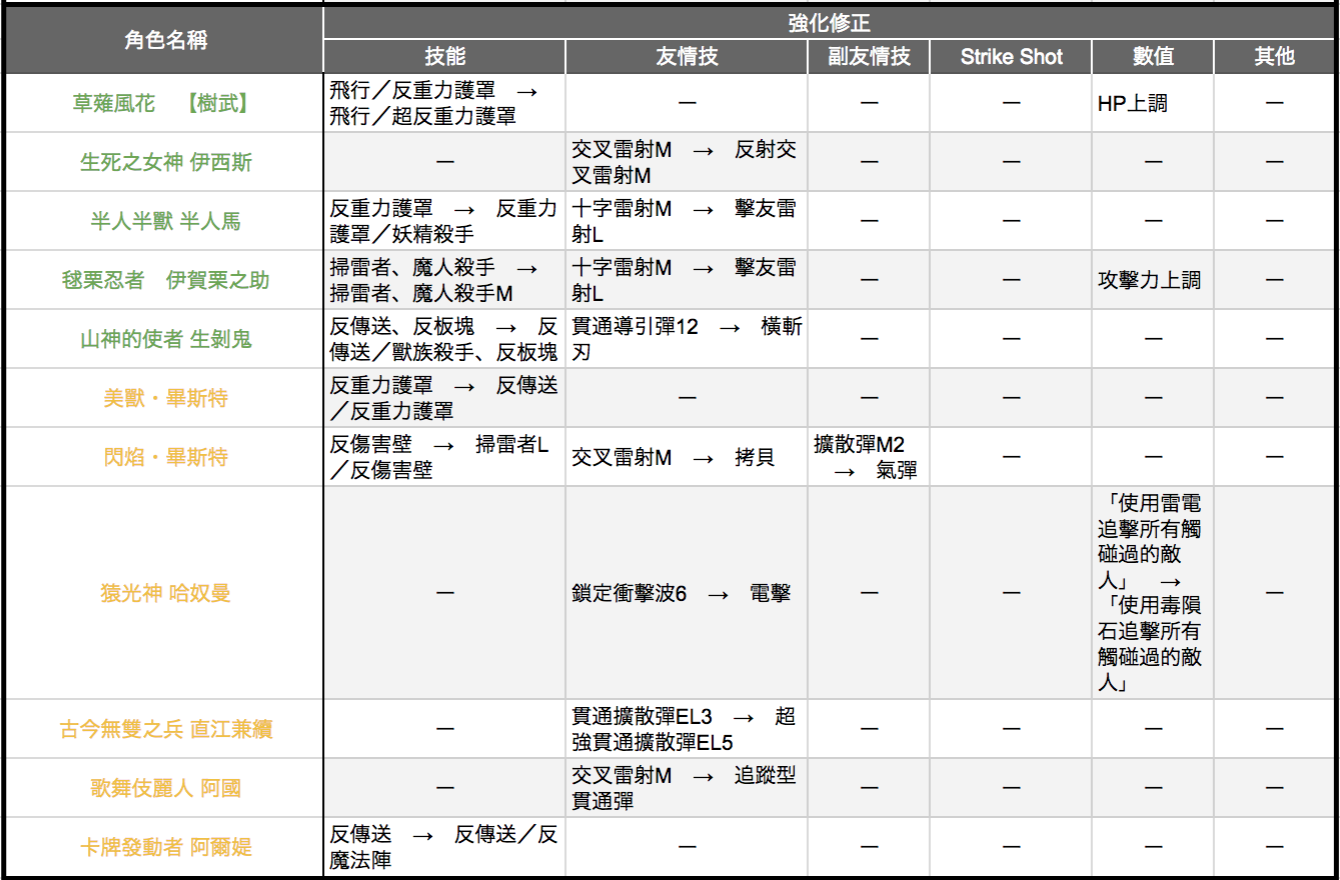Click the HP上調 cell
Screen dimensions: 1340x880
tap(1133, 103)
